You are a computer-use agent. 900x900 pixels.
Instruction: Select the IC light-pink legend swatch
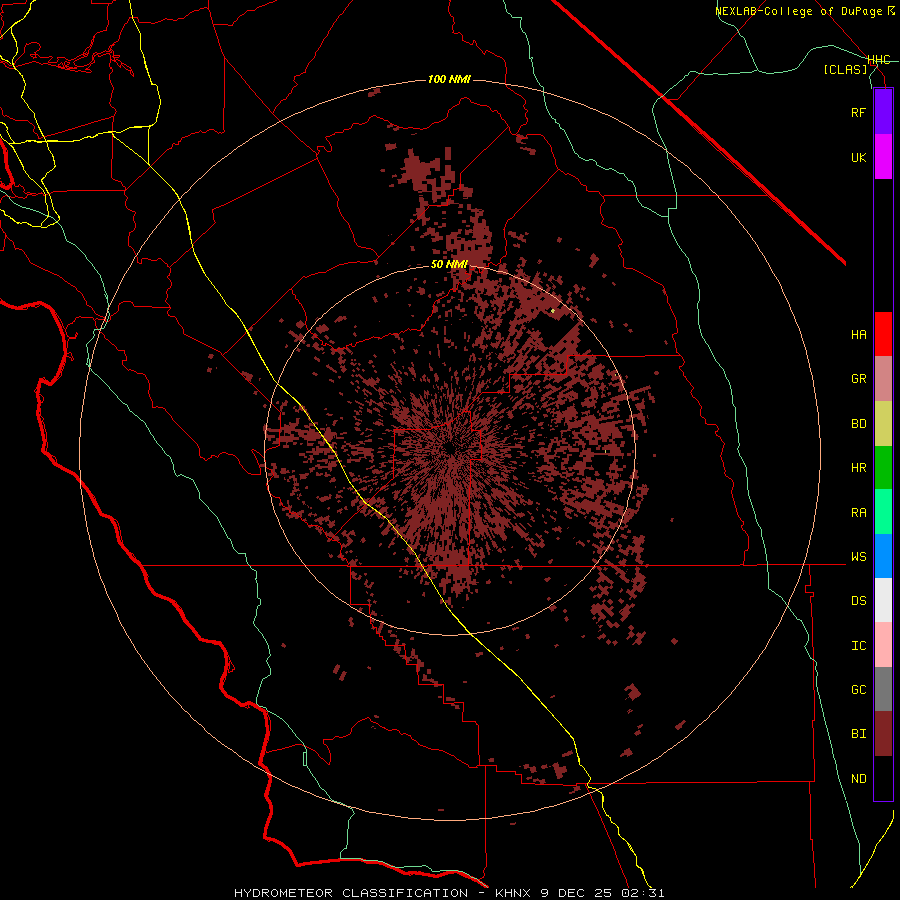tap(883, 645)
